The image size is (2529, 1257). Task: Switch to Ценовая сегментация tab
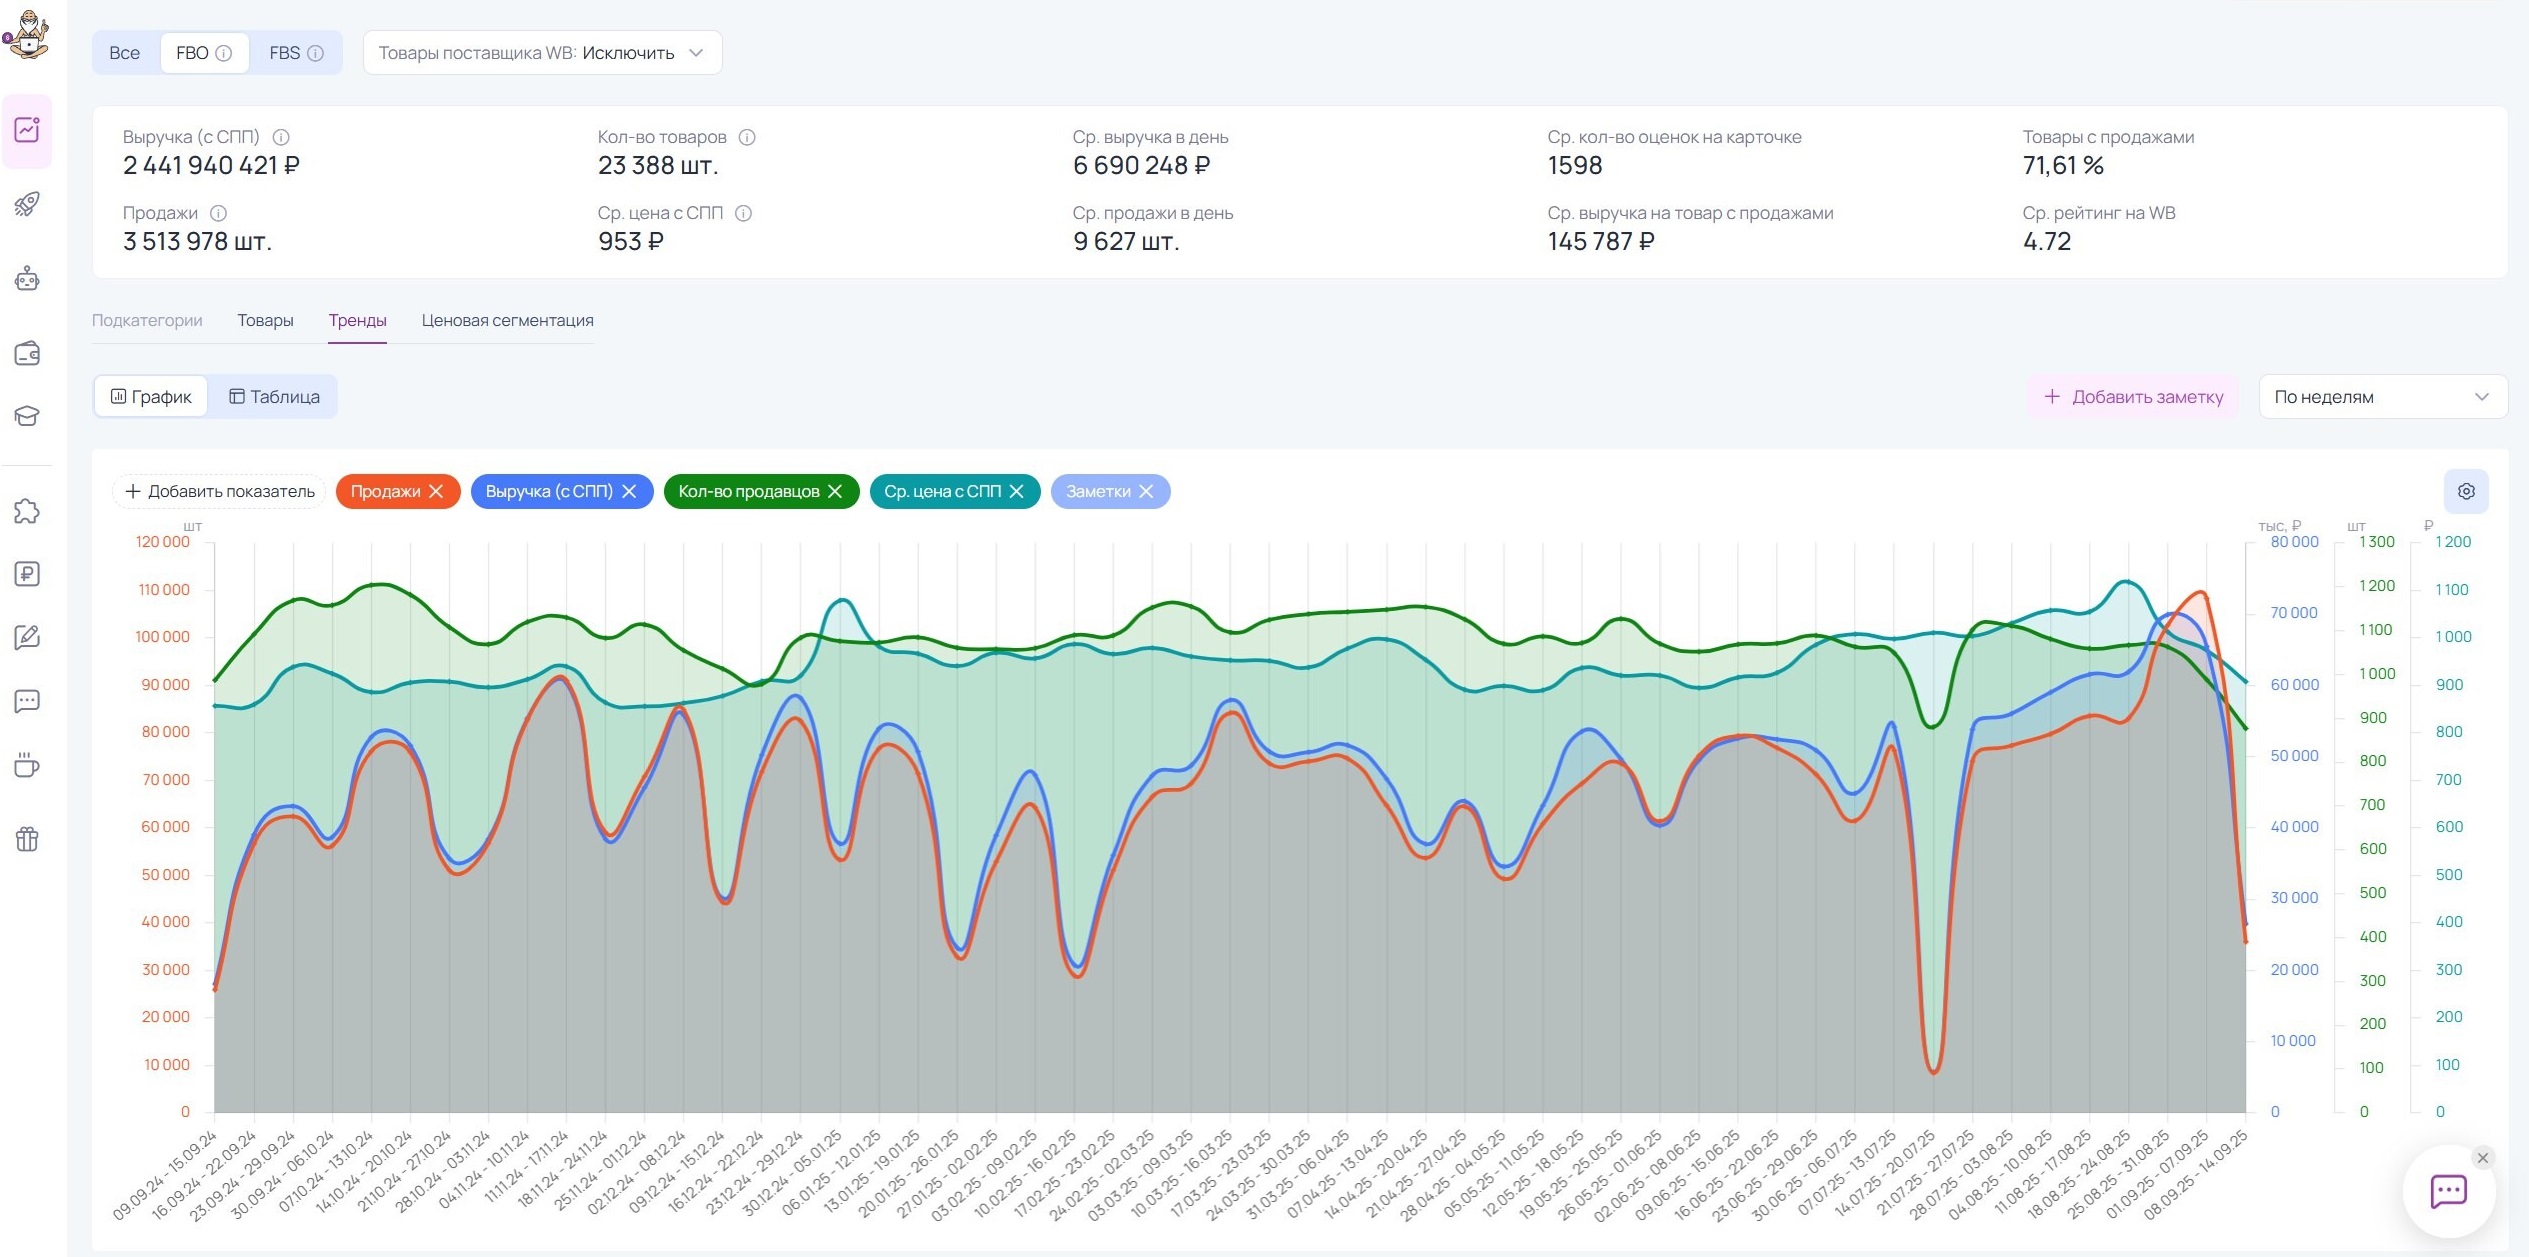point(507,320)
